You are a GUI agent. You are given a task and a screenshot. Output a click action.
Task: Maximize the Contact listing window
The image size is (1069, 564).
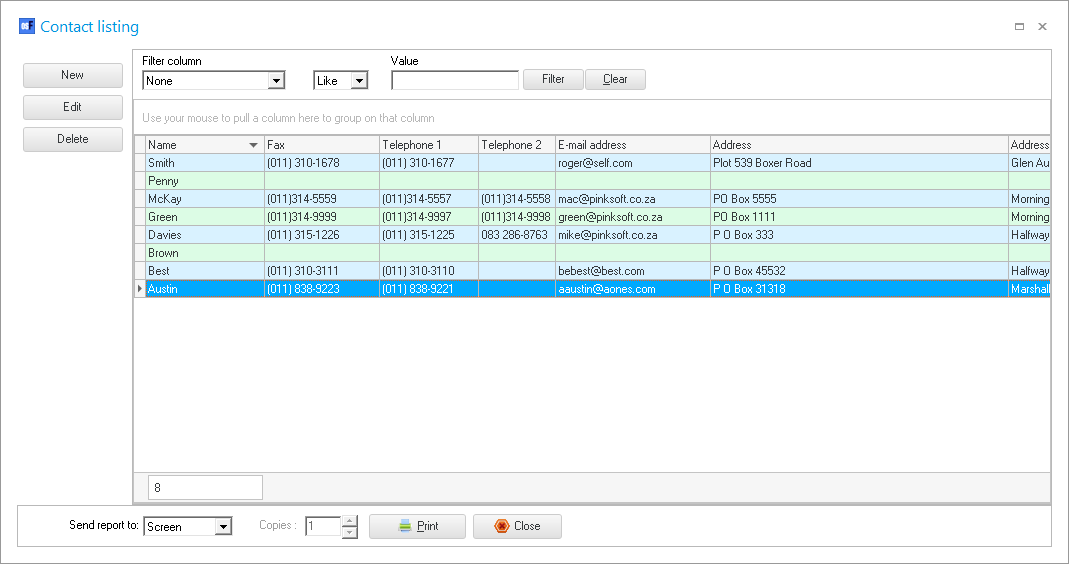[1019, 27]
